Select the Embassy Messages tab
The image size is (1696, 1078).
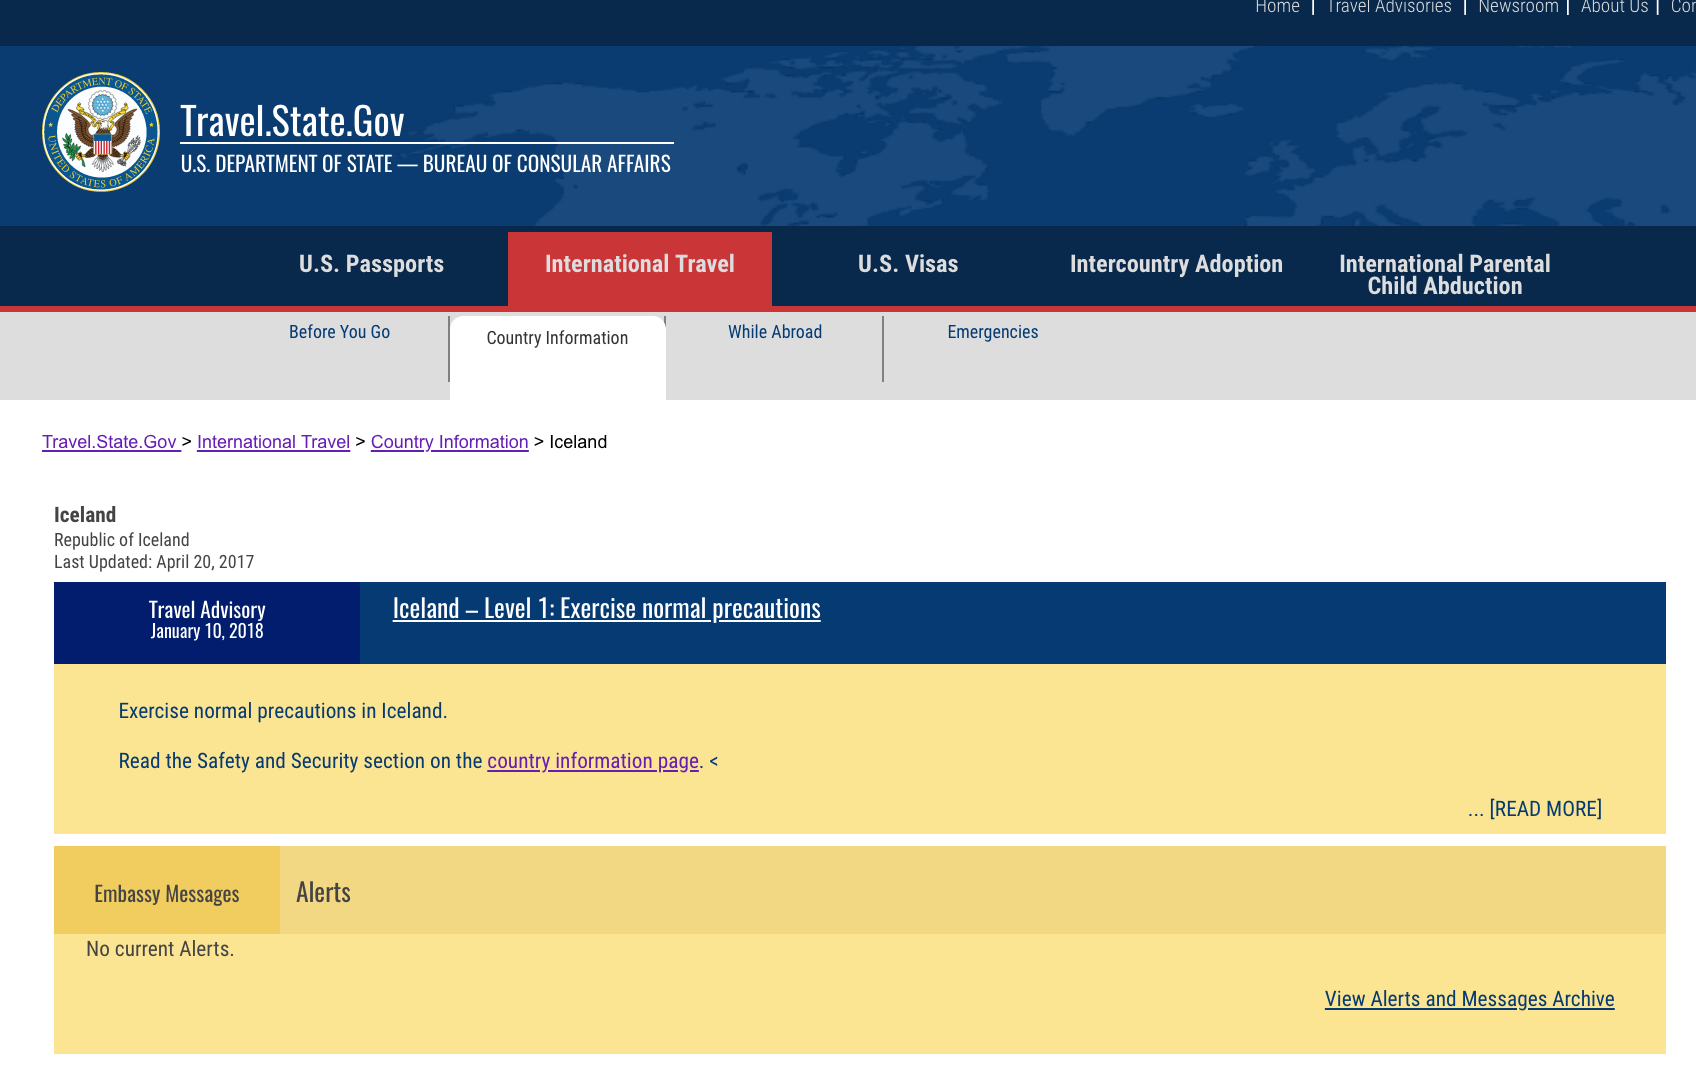(167, 890)
